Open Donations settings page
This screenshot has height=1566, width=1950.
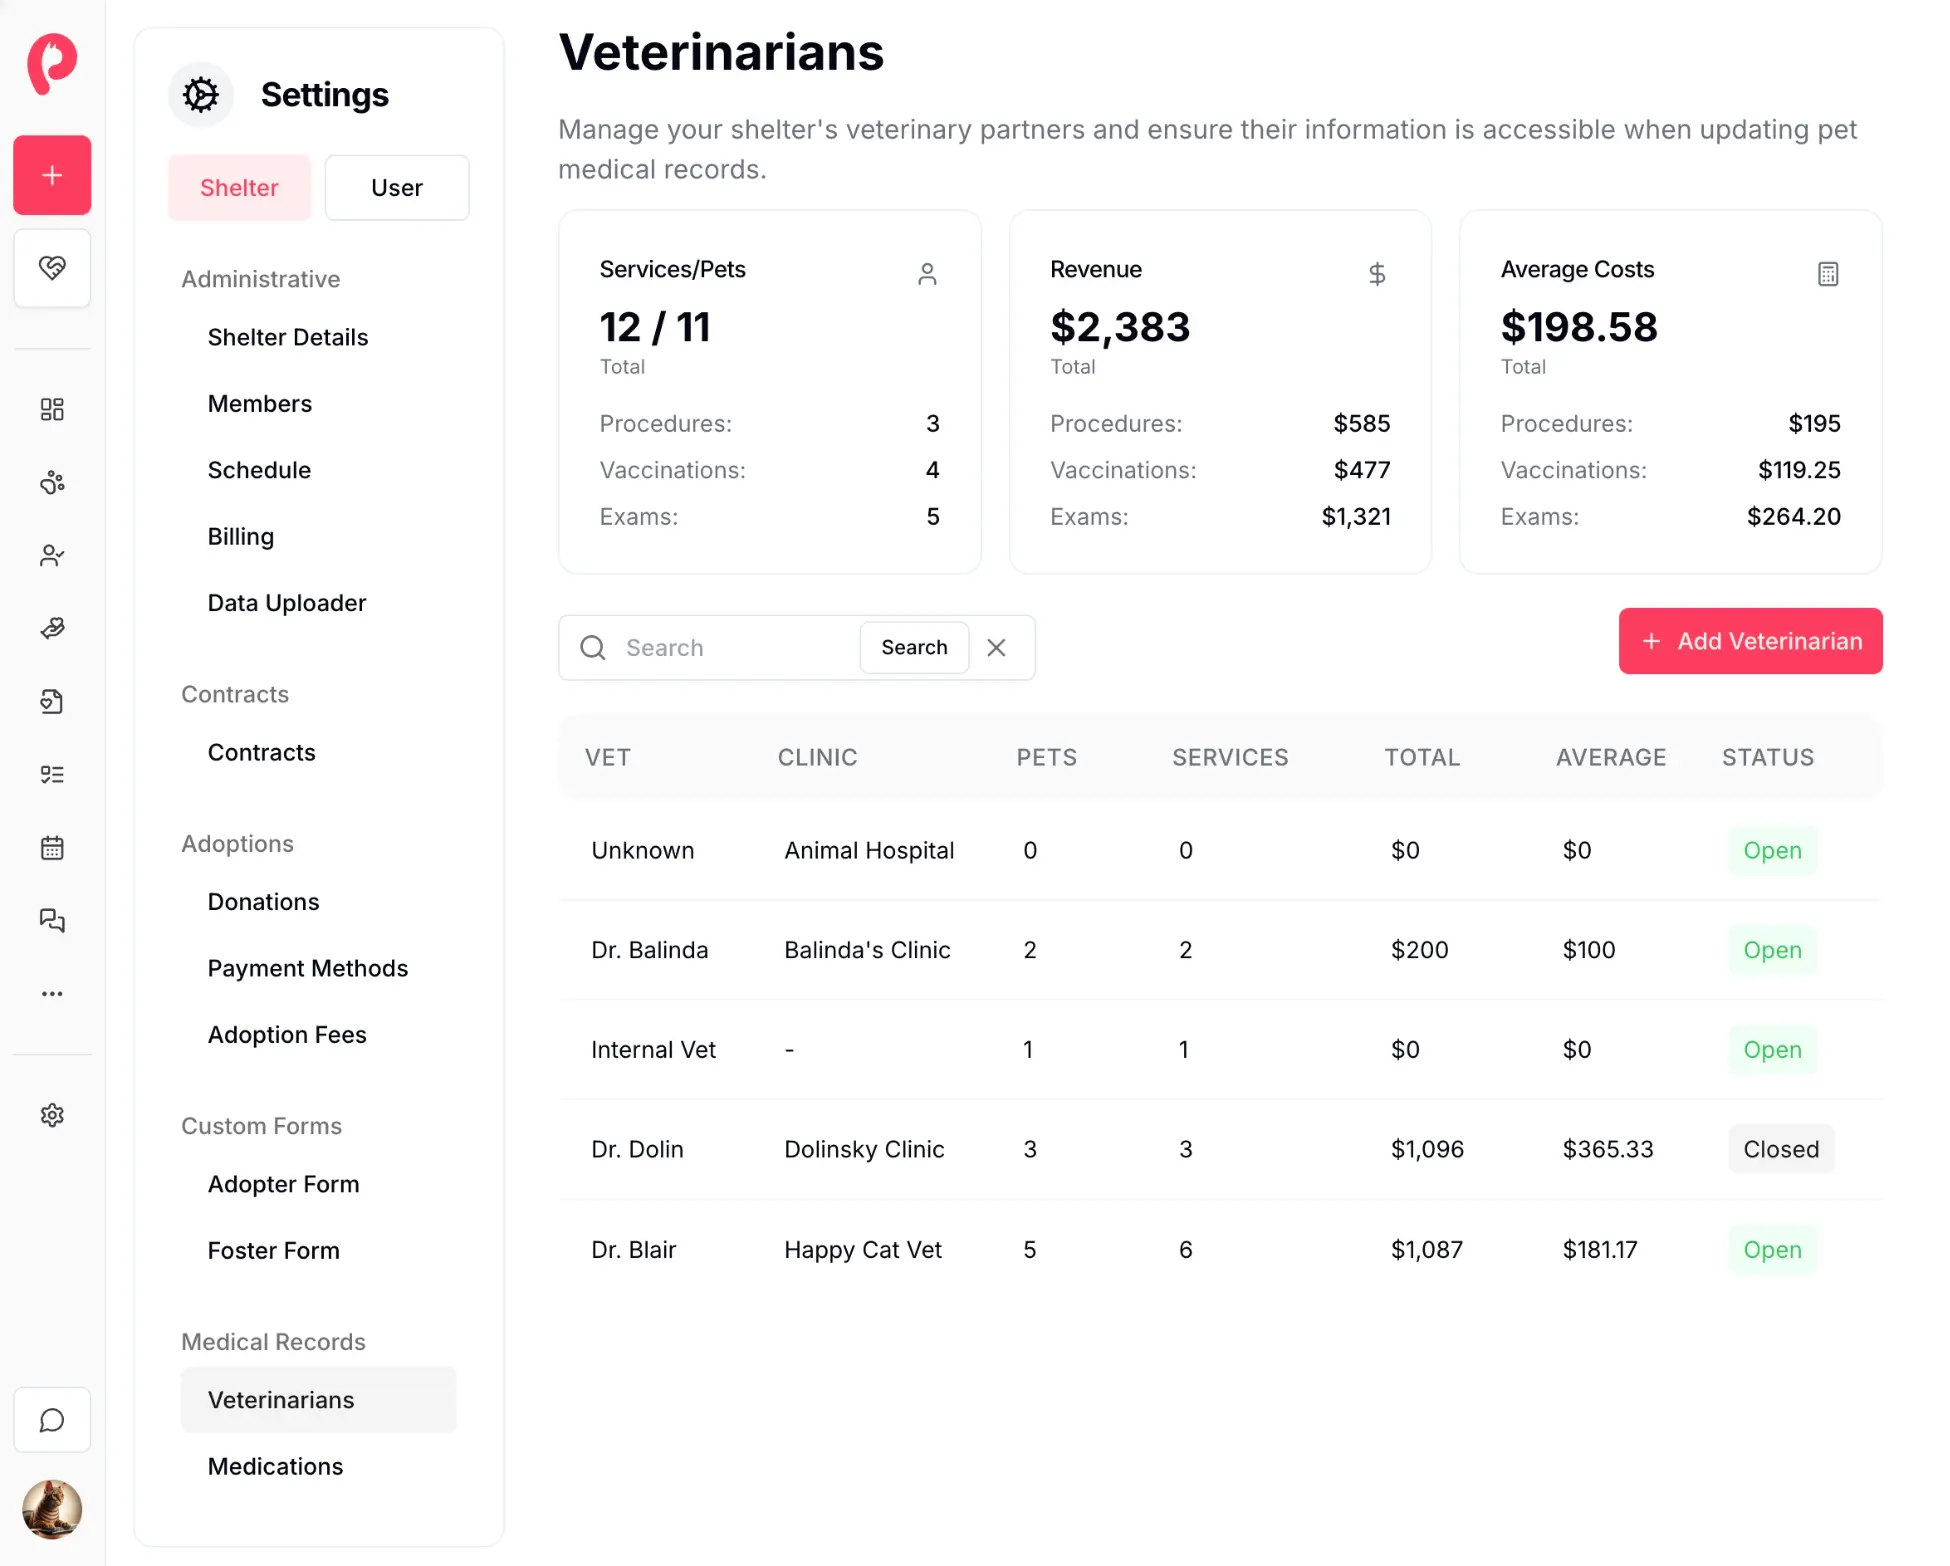(264, 902)
